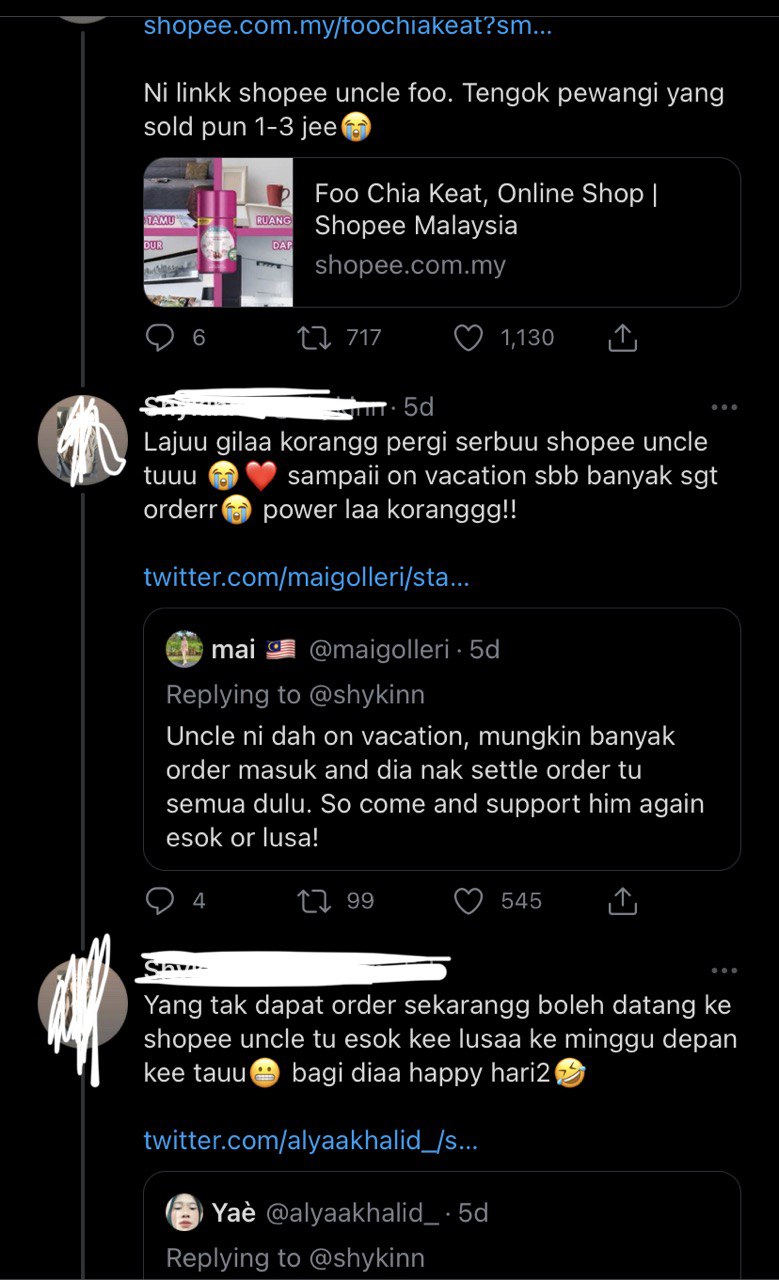Reply to the tweet with 4 comments

pyautogui.click(x=160, y=901)
